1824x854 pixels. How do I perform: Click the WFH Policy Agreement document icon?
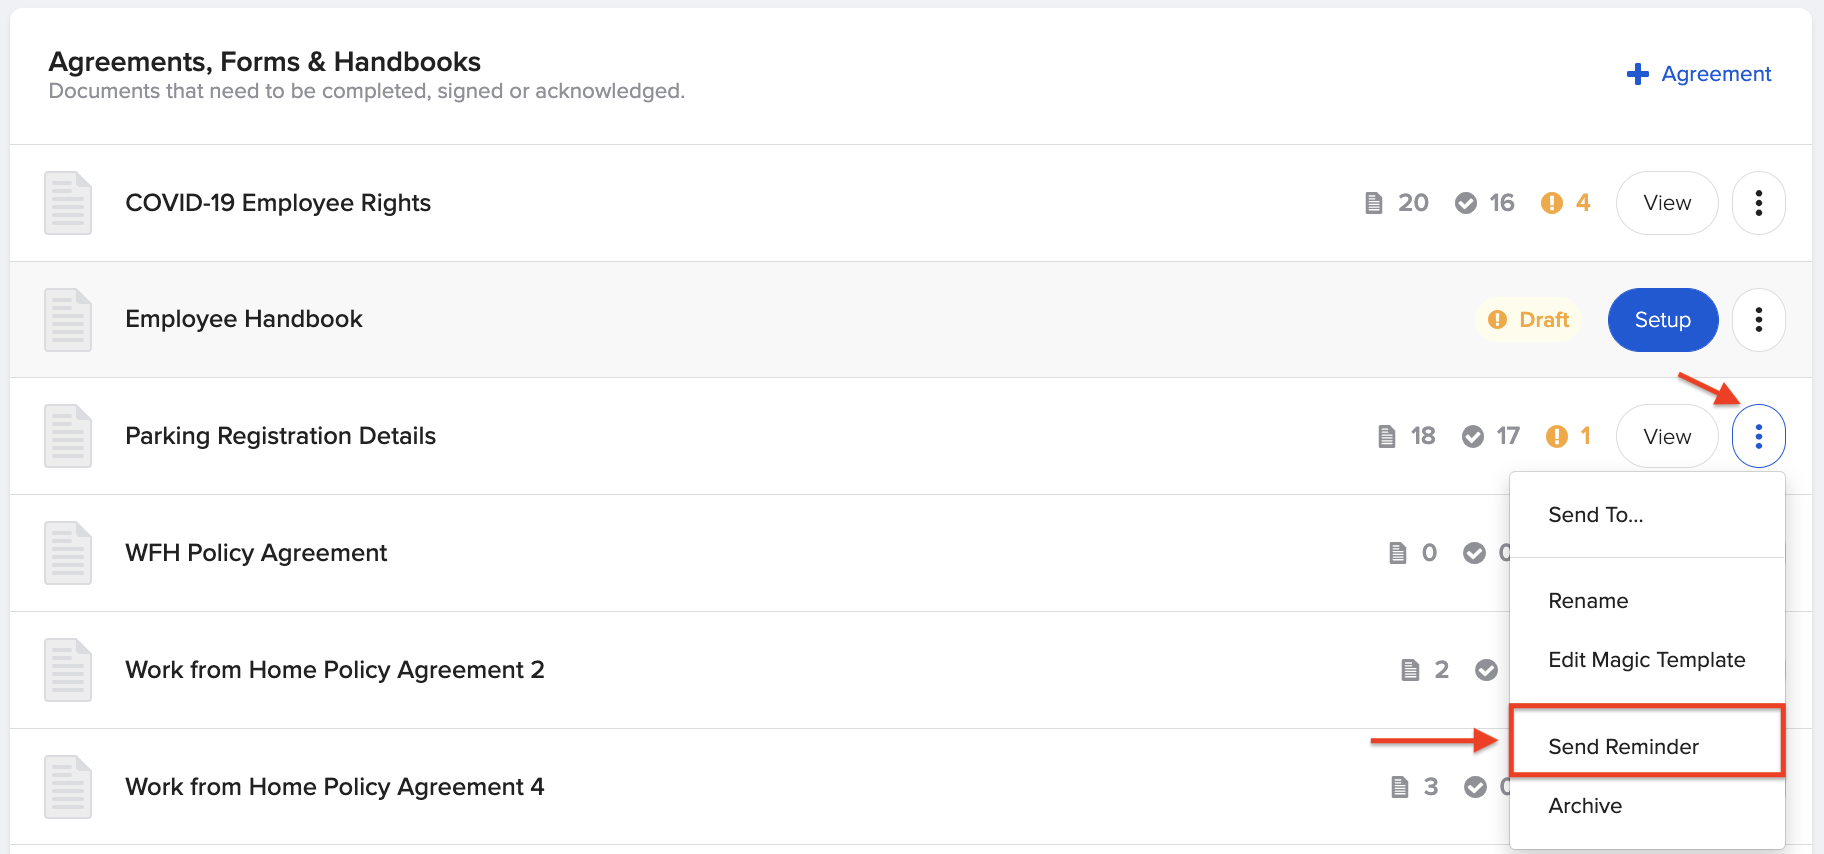(68, 553)
